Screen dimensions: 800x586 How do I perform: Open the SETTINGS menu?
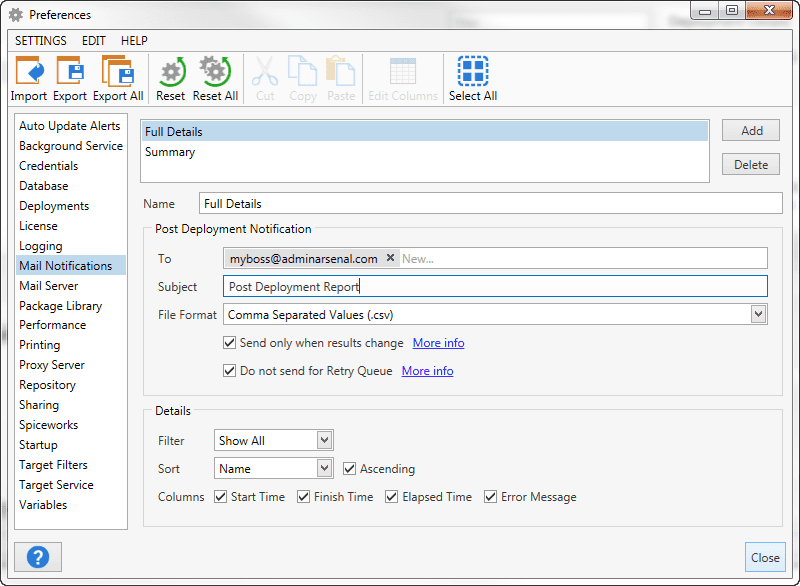click(x=41, y=41)
